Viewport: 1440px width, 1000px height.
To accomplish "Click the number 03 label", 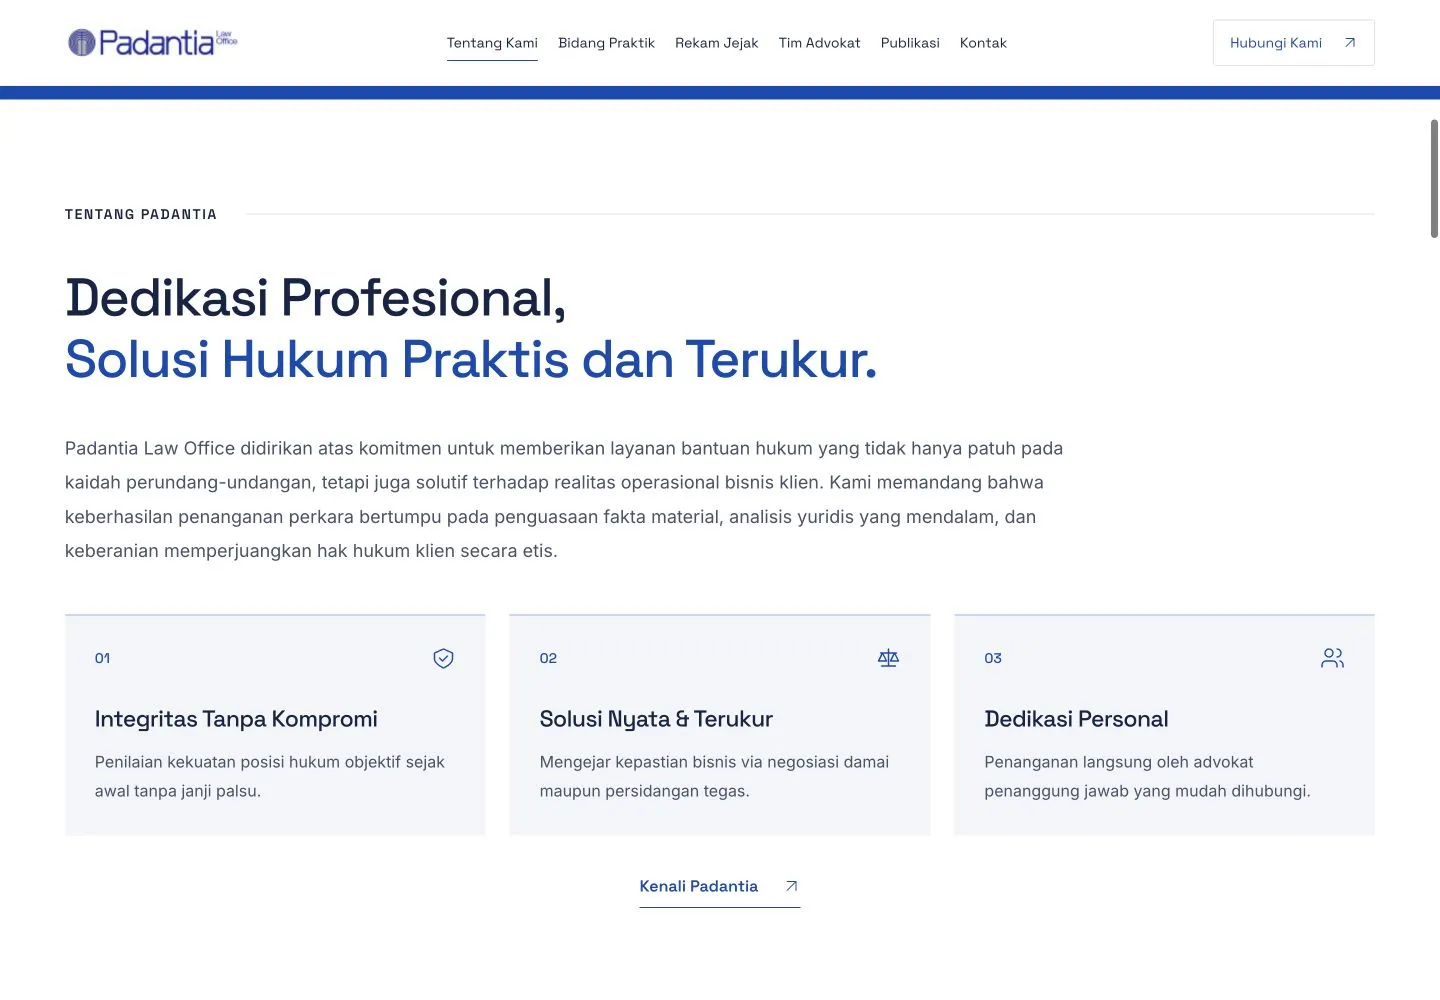I will click(x=993, y=658).
